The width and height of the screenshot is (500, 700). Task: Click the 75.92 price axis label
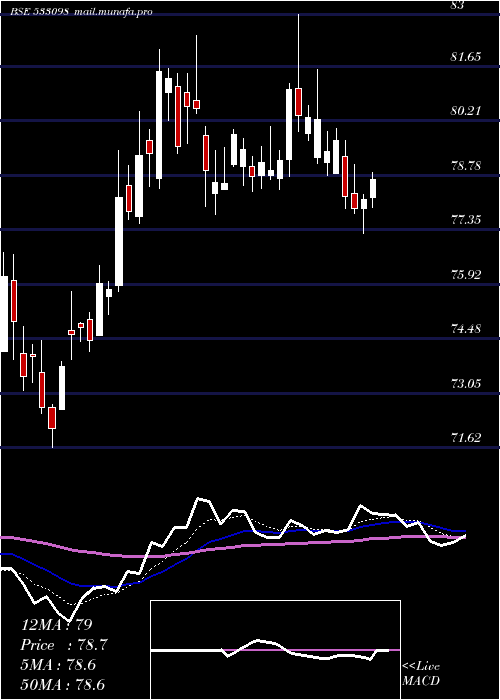(467, 275)
